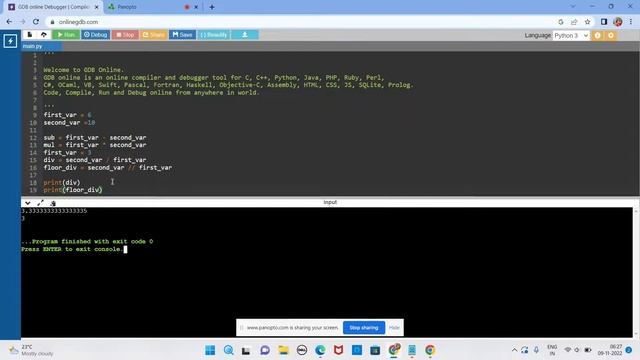Open the Chrome profile avatar
The image size is (640, 360).
618,22
